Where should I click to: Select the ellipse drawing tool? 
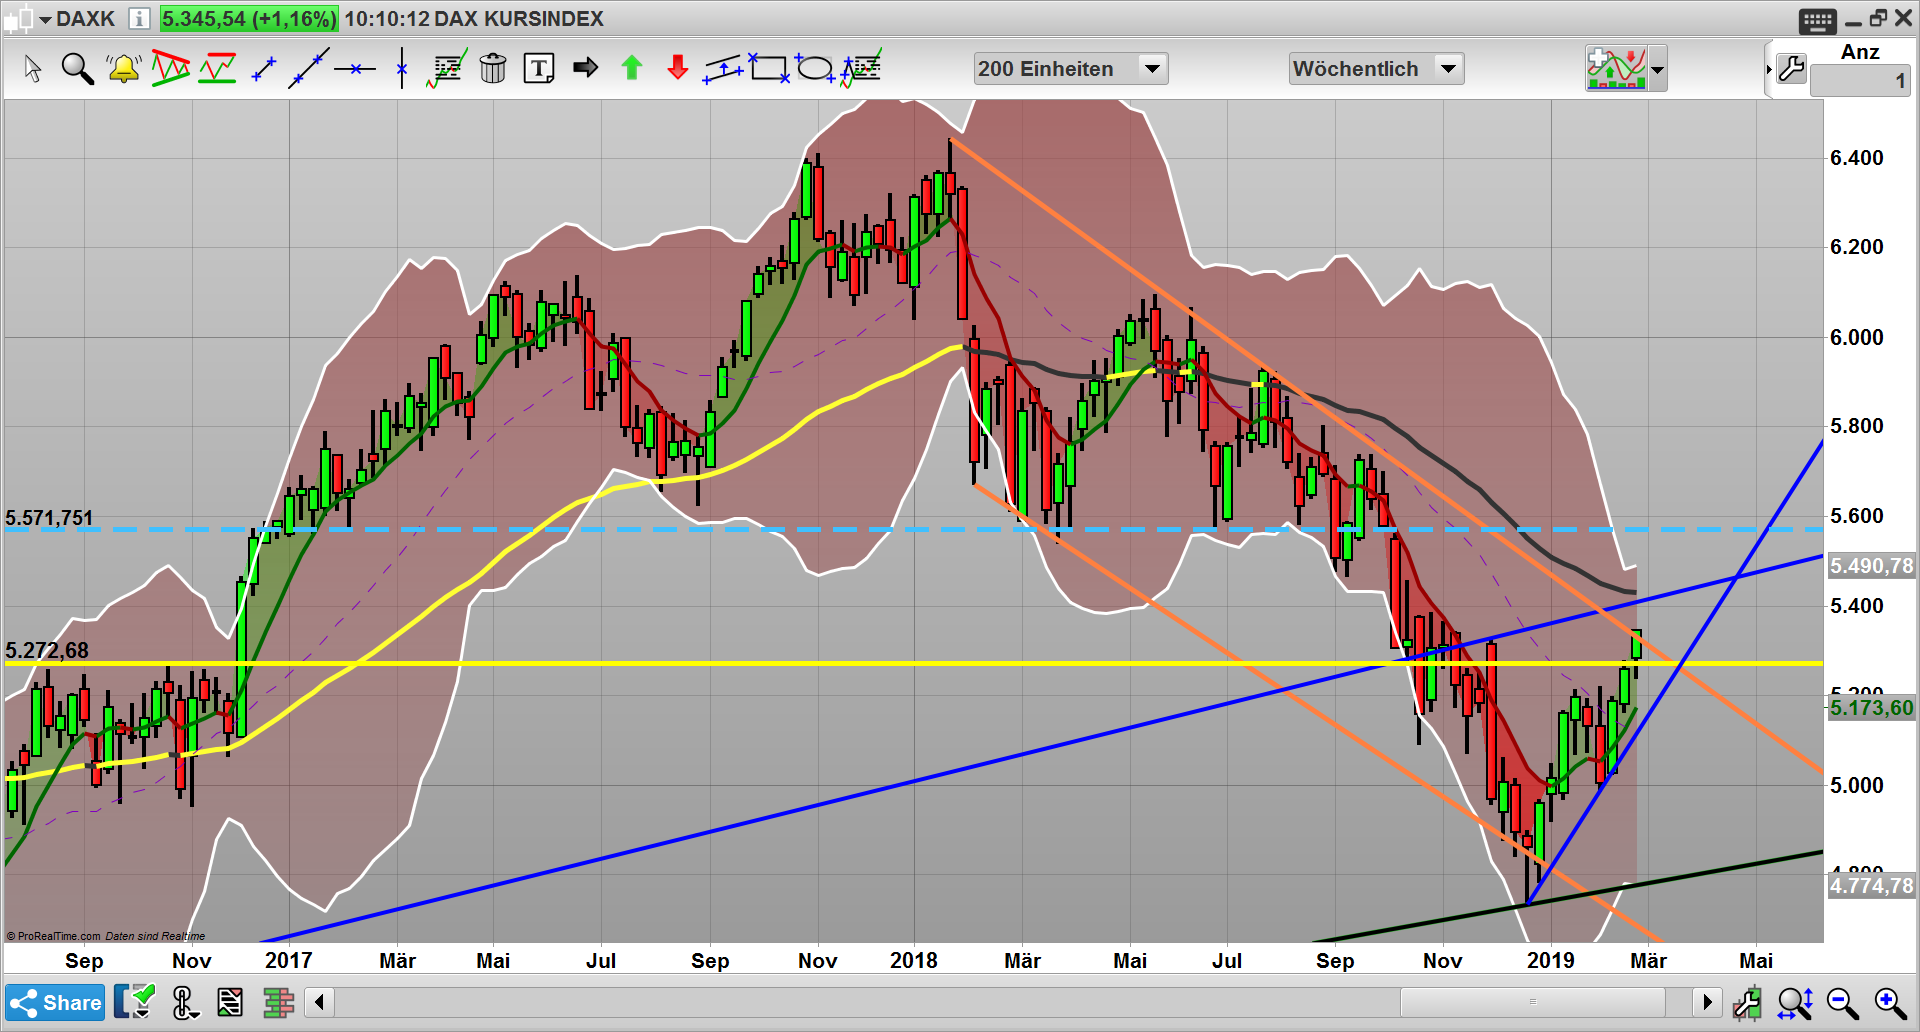(x=815, y=68)
